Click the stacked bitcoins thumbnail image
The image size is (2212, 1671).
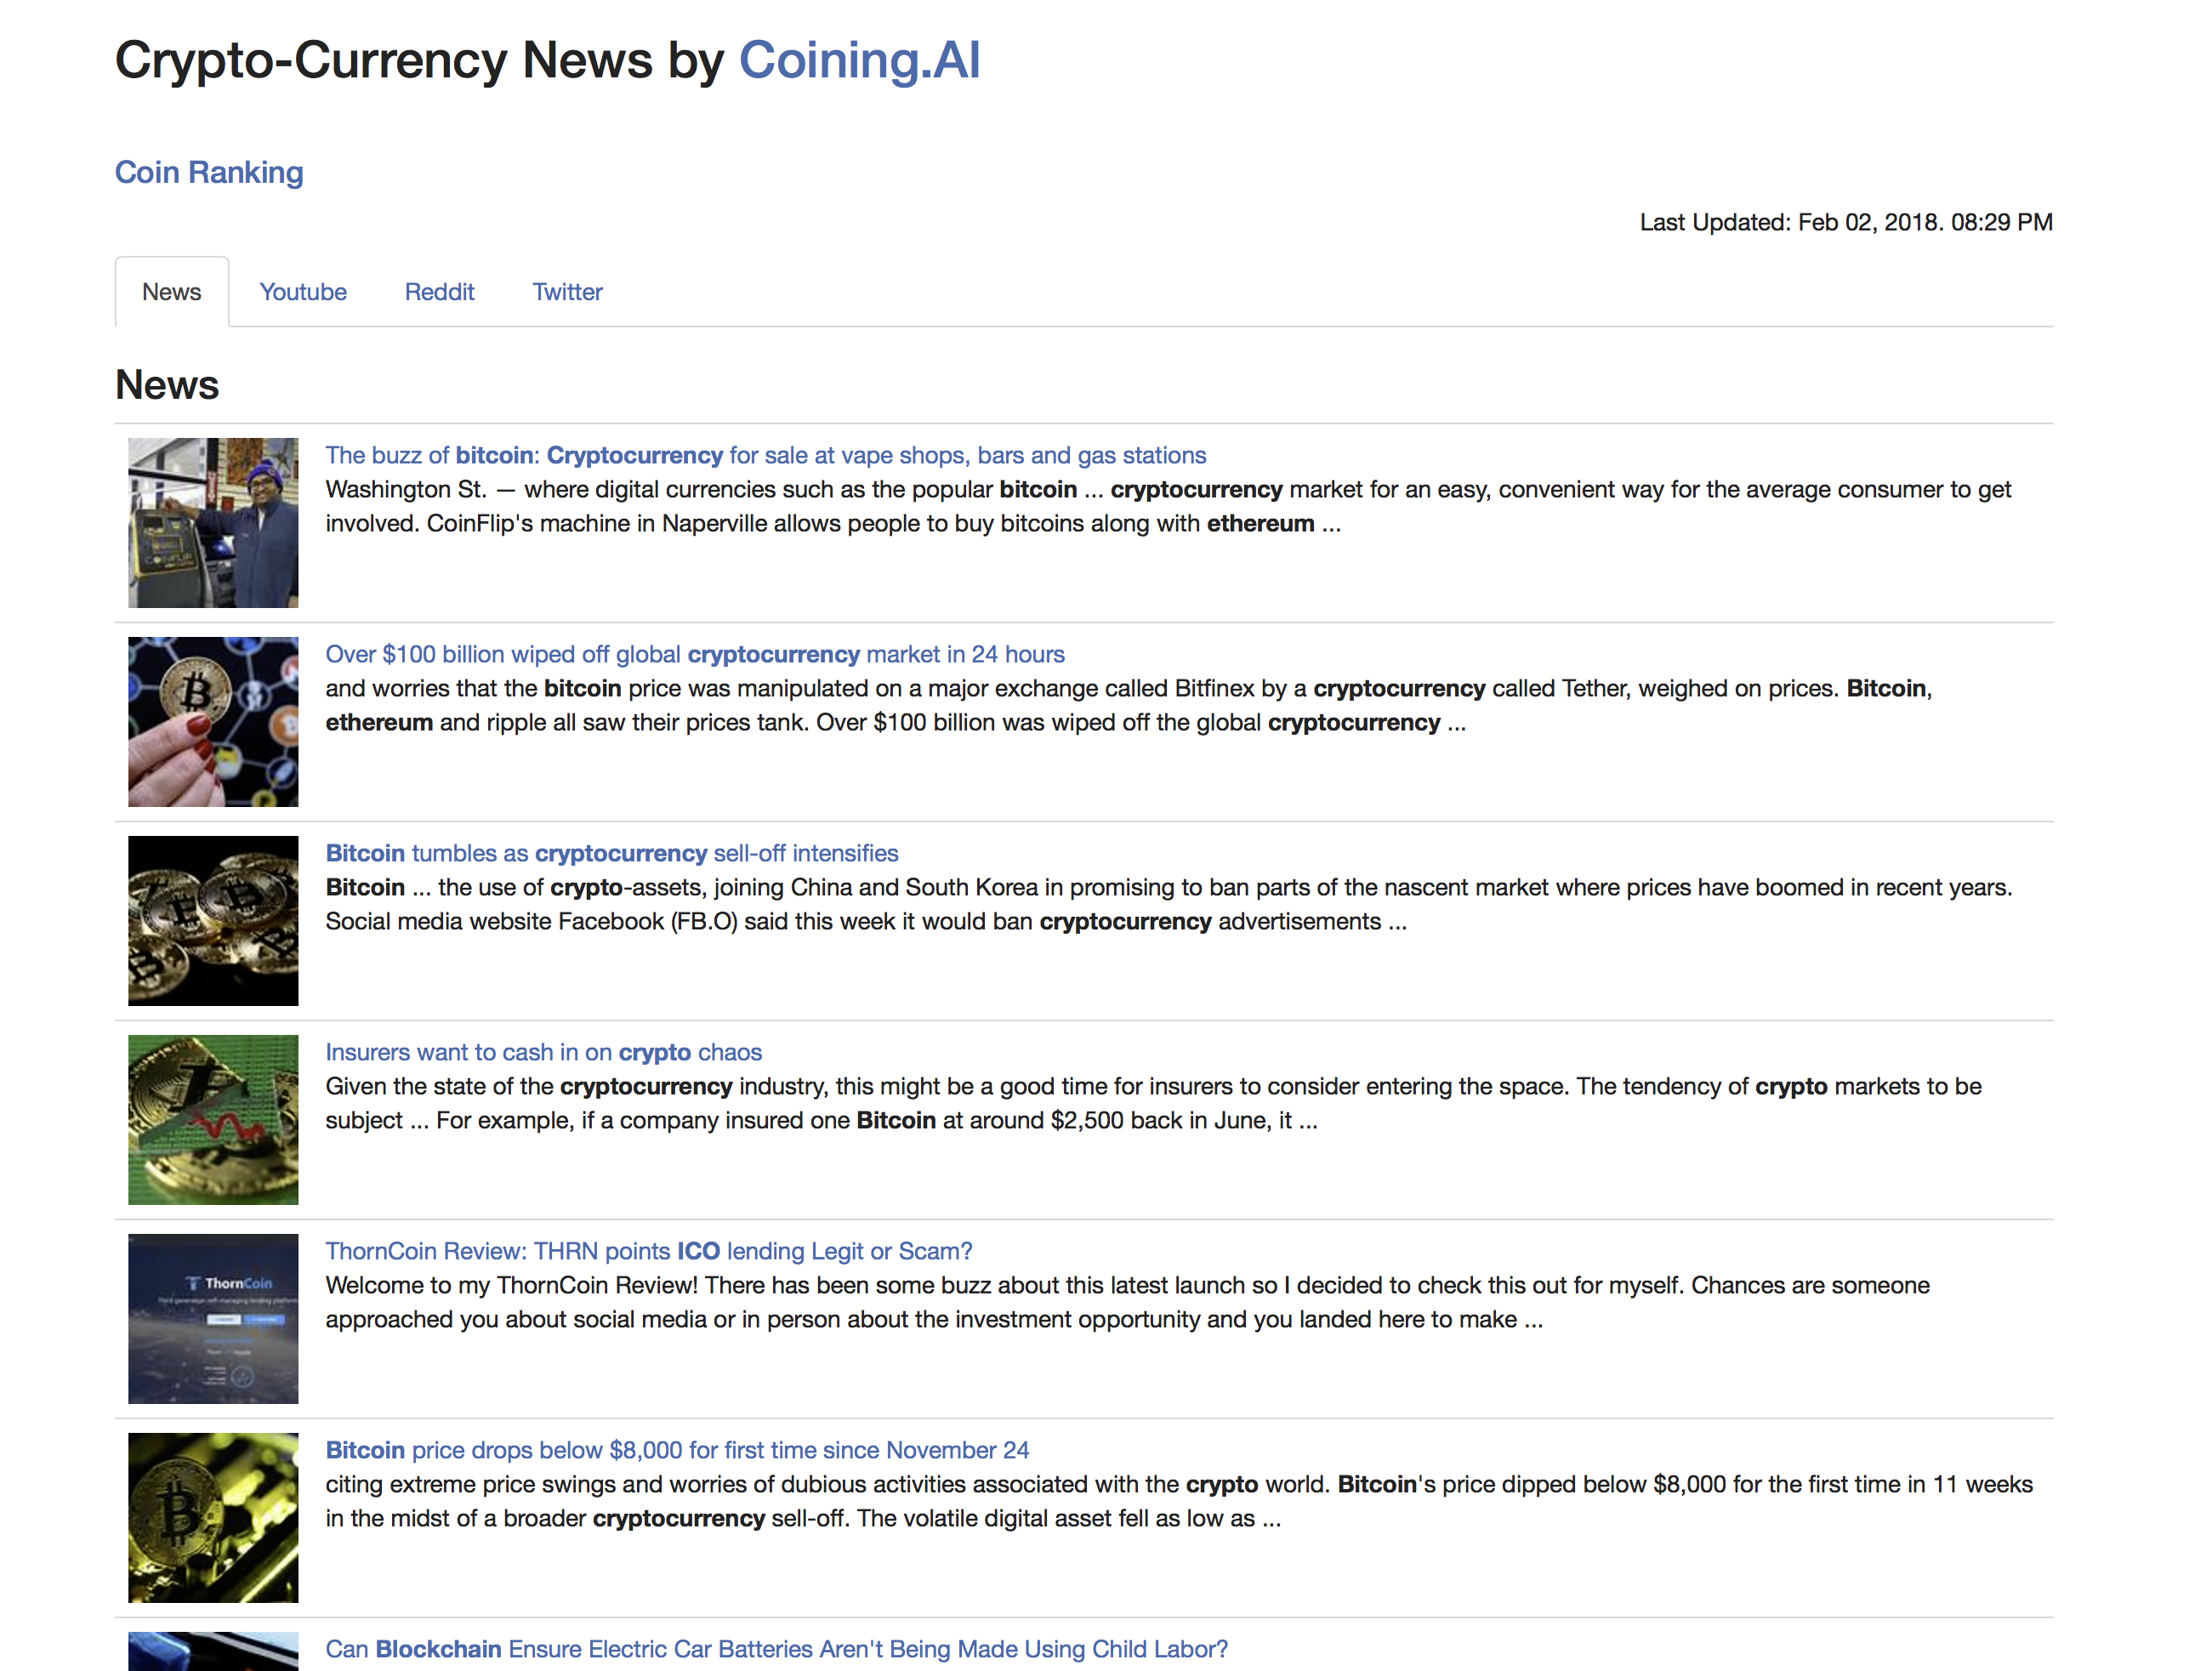(212, 920)
